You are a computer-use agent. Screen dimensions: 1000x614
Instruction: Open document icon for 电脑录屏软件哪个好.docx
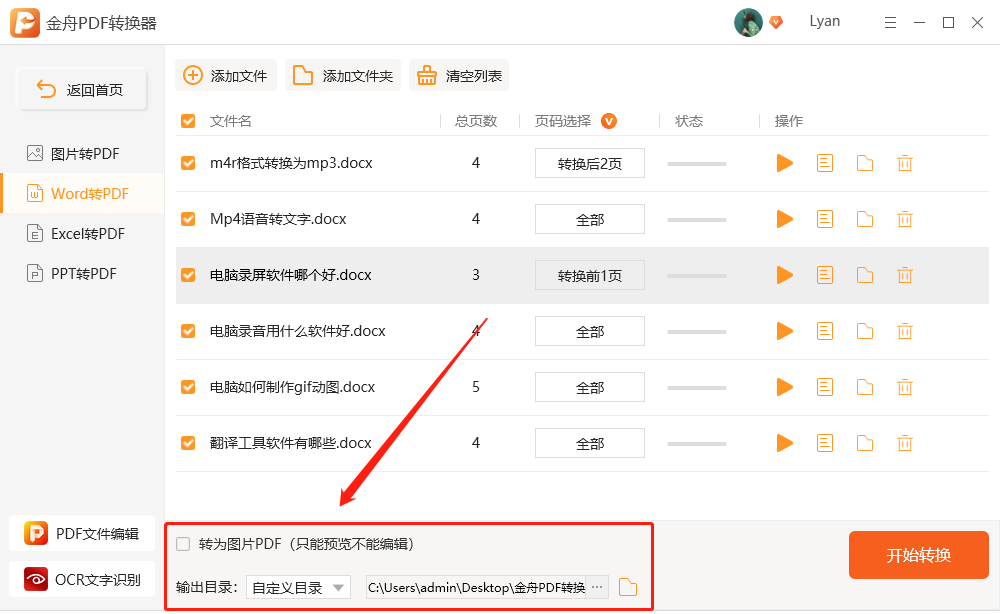[x=825, y=275]
